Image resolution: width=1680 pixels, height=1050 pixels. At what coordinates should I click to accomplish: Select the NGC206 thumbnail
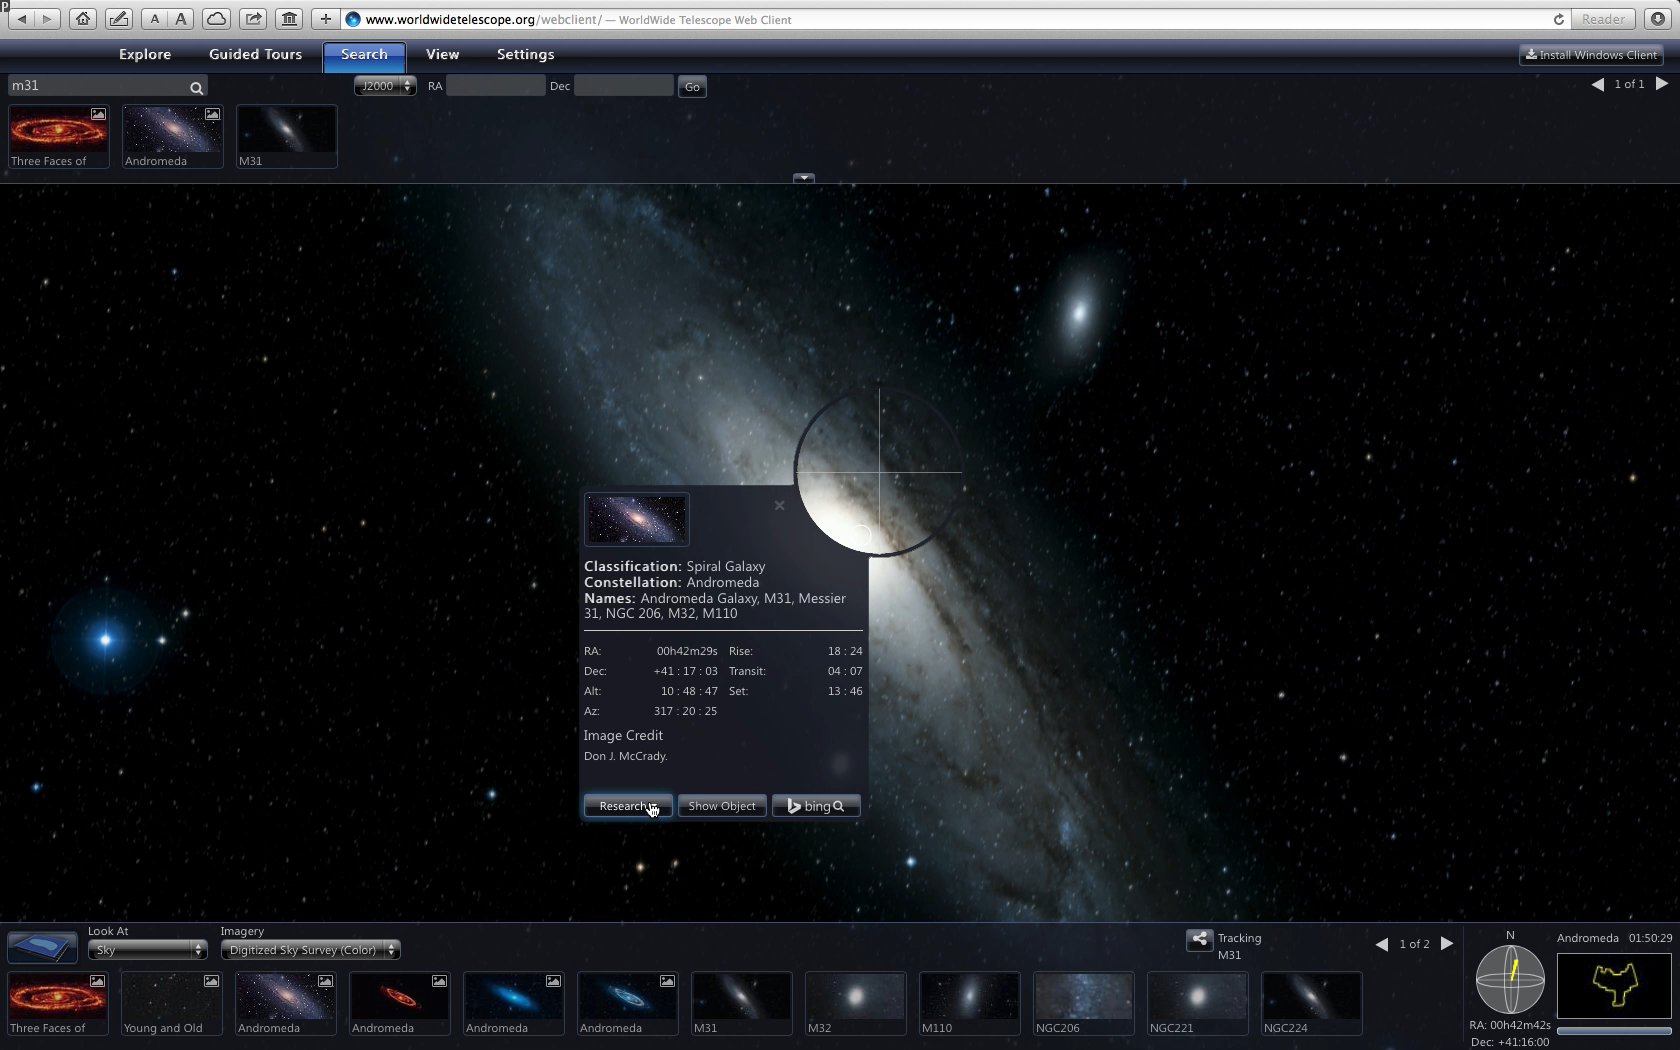click(x=1083, y=1002)
